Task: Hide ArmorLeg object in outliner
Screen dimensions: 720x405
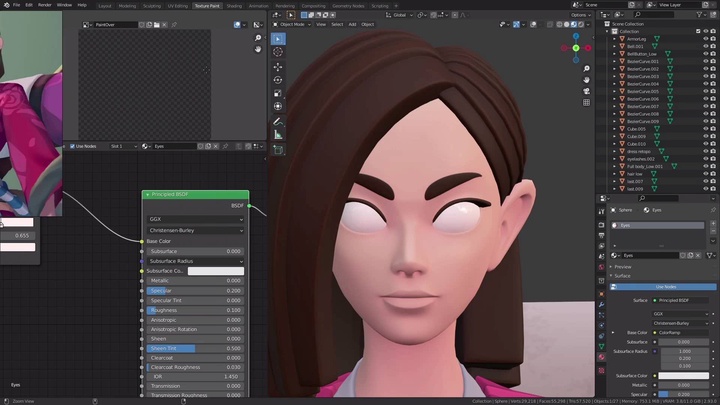Action: click(x=706, y=39)
